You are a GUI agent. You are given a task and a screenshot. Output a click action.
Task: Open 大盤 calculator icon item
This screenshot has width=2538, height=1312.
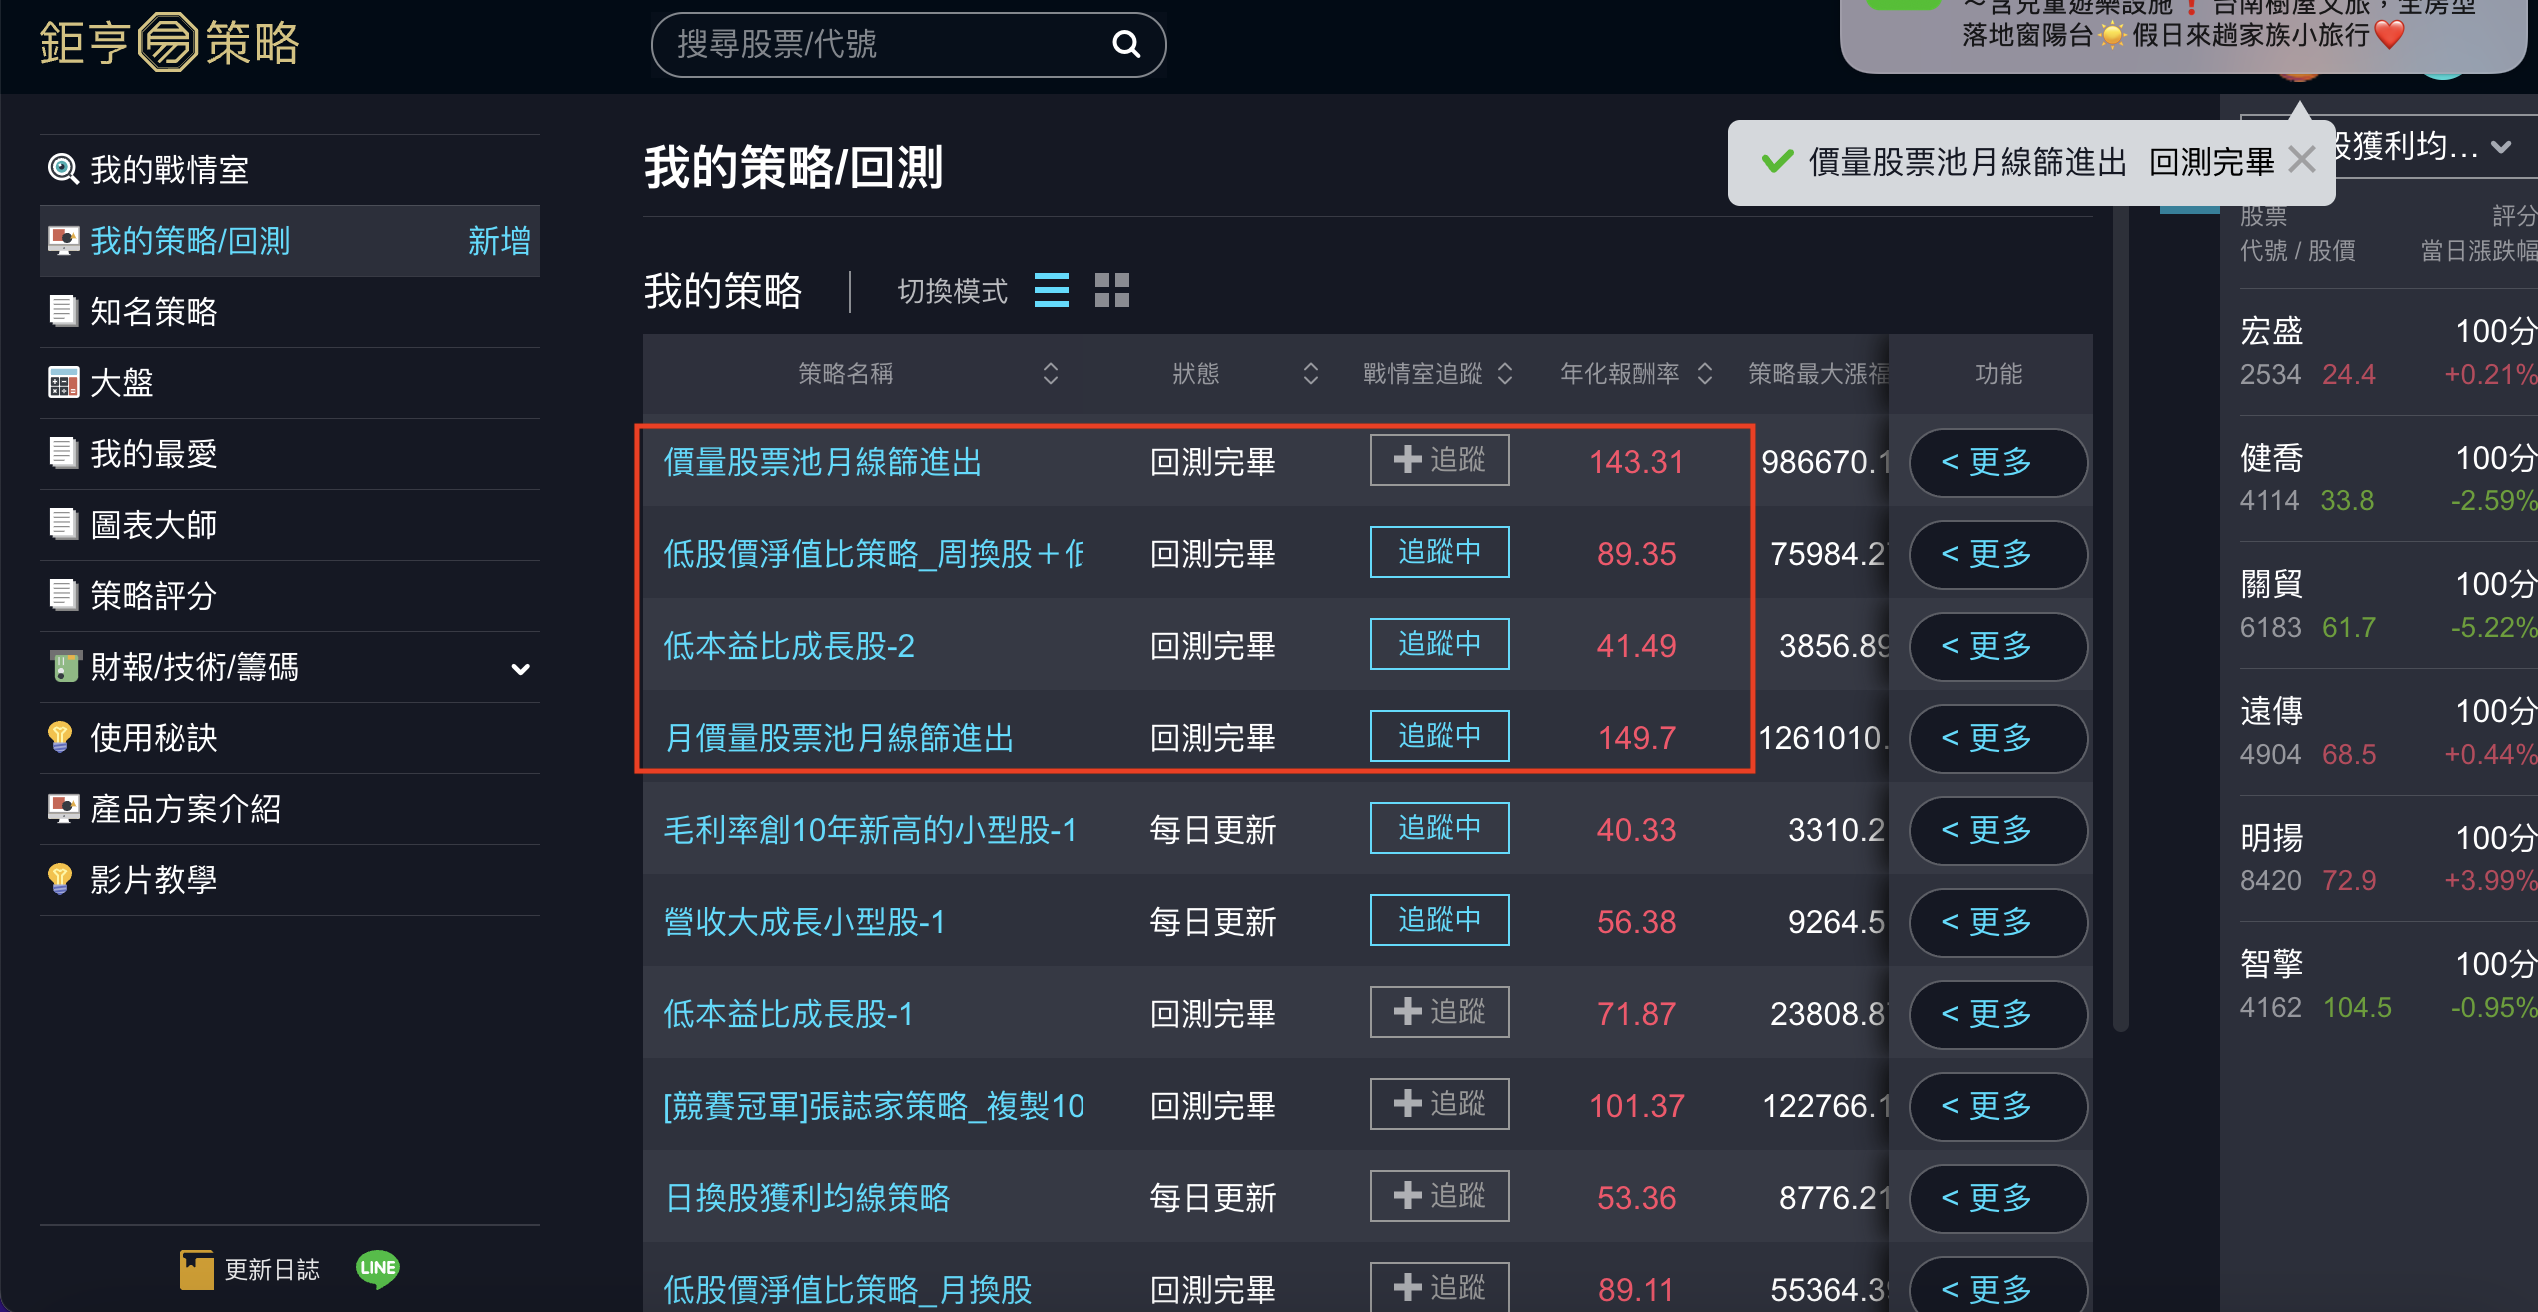pyautogui.click(x=64, y=382)
